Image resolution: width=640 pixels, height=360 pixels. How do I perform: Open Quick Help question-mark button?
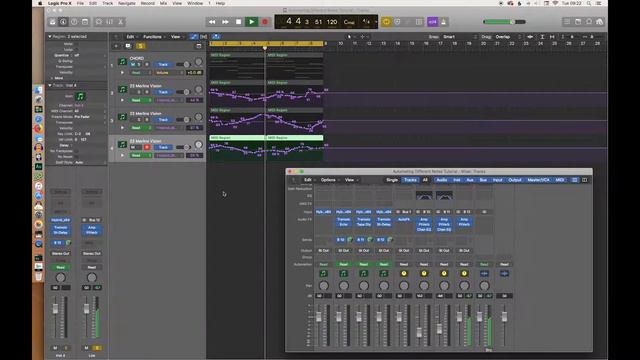pyautogui.click(x=74, y=22)
